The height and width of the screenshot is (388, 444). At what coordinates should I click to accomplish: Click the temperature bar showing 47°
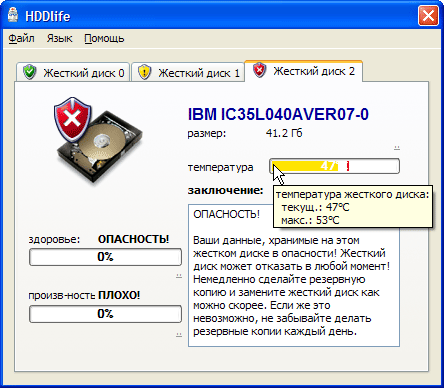tap(334, 166)
